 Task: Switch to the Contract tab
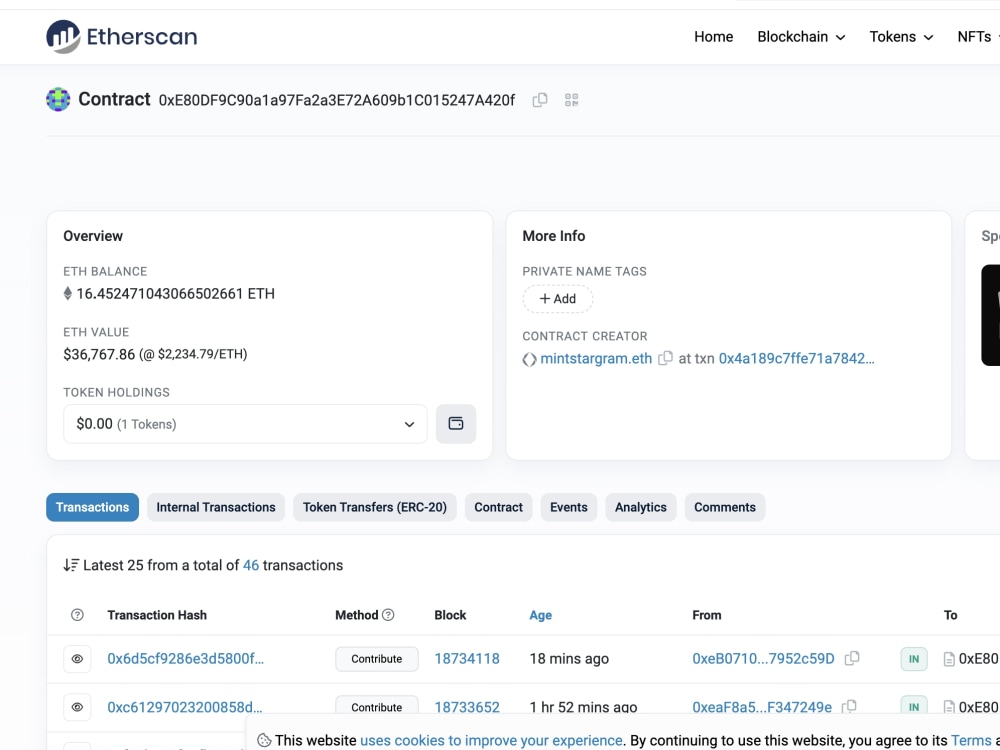point(498,507)
